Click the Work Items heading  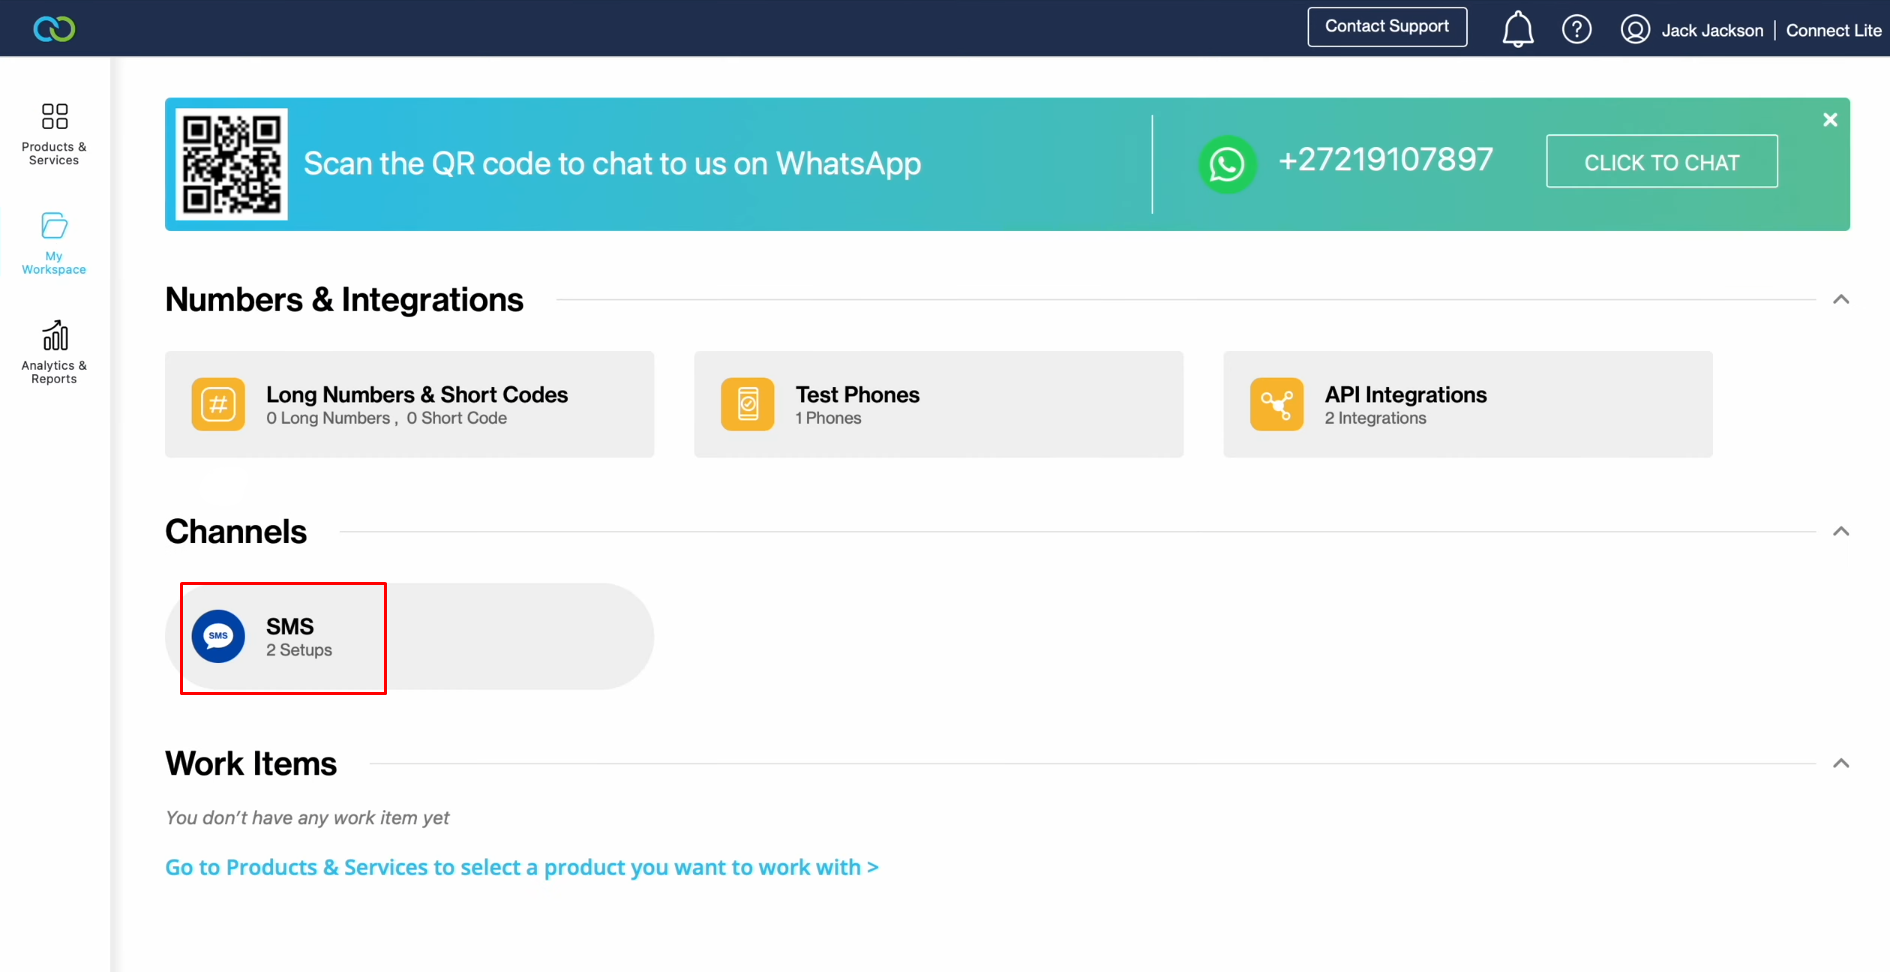click(251, 764)
